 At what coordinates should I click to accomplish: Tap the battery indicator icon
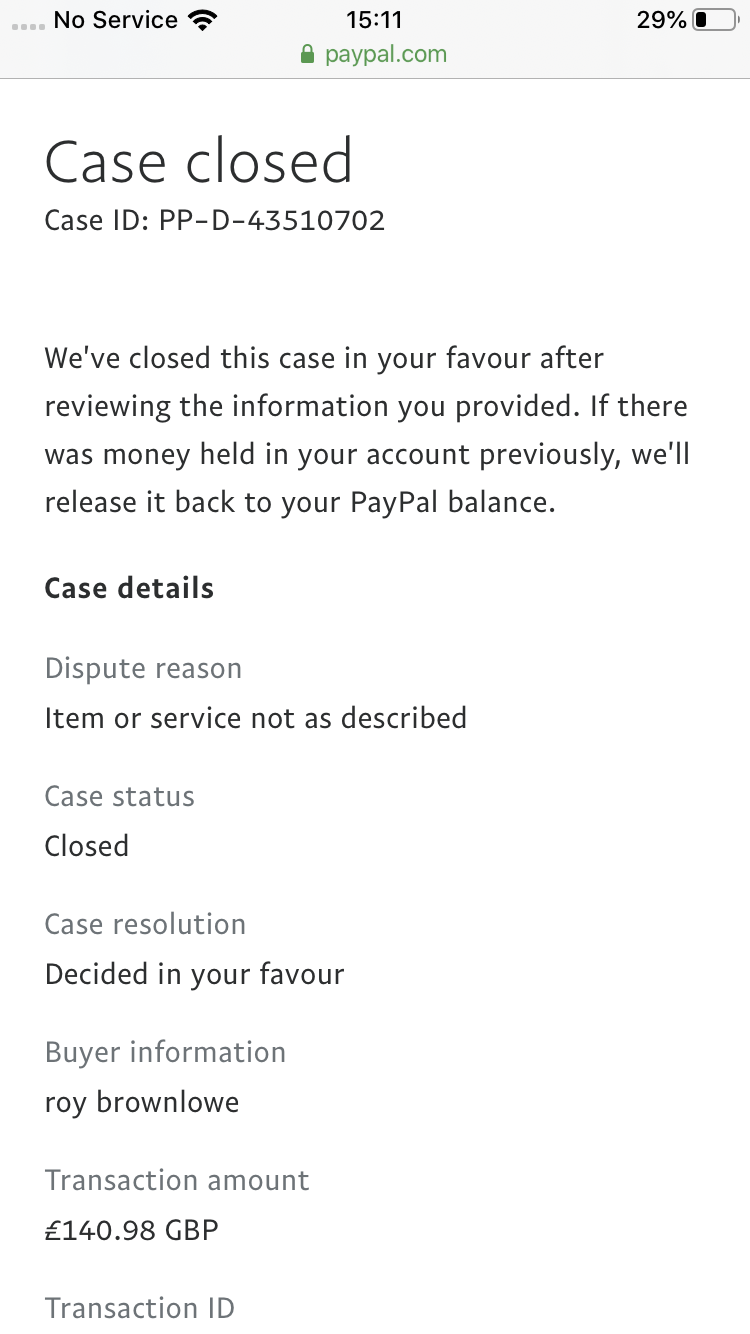tap(714, 20)
